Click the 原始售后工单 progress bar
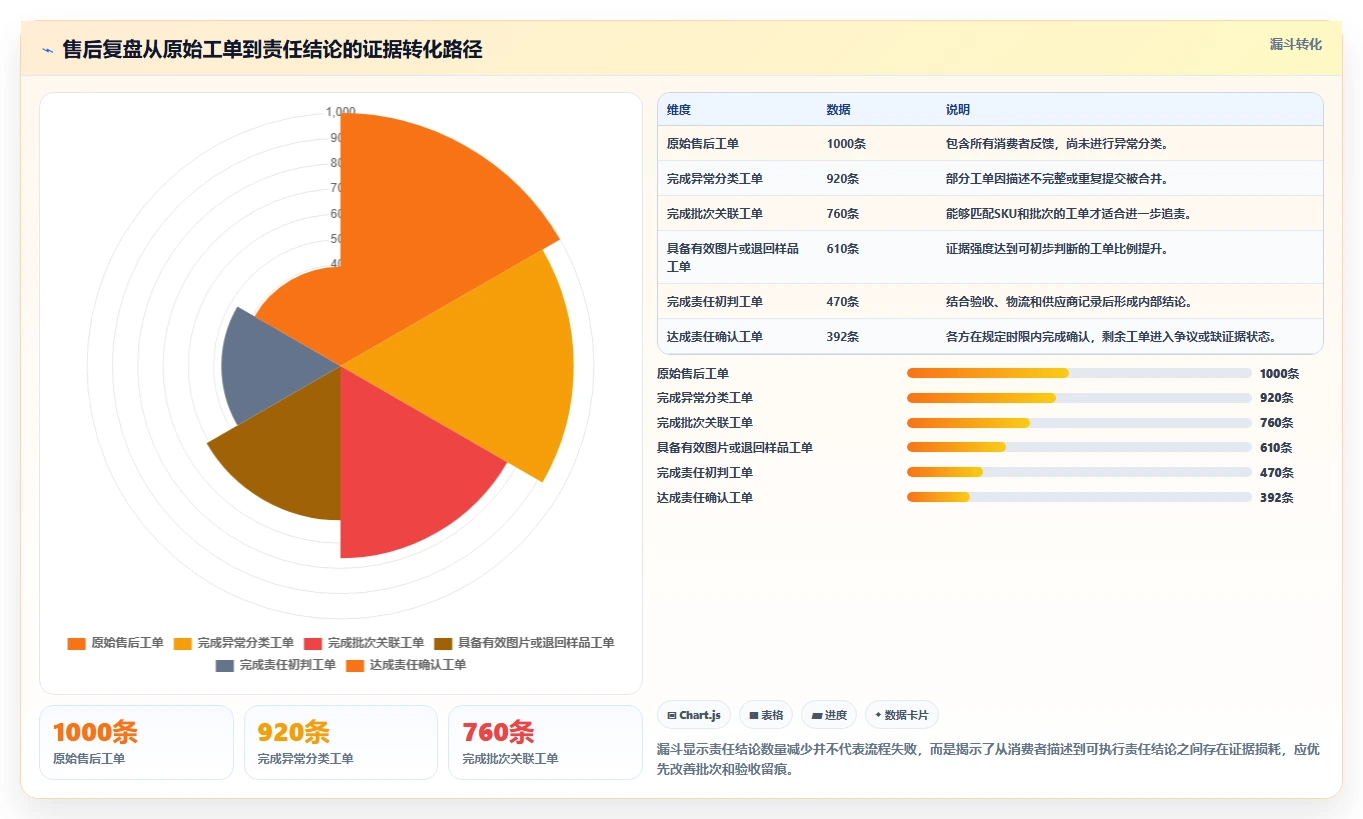Image resolution: width=1363 pixels, height=819 pixels. pyautogui.click(x=1079, y=373)
